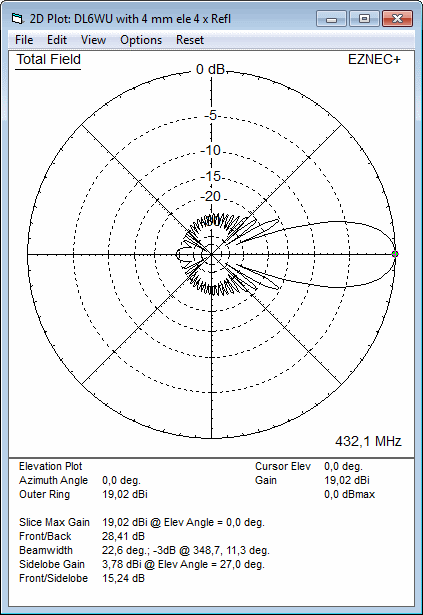Click the Sidelobe Gain label
Screen dimensions: 423x615
(x=52, y=564)
